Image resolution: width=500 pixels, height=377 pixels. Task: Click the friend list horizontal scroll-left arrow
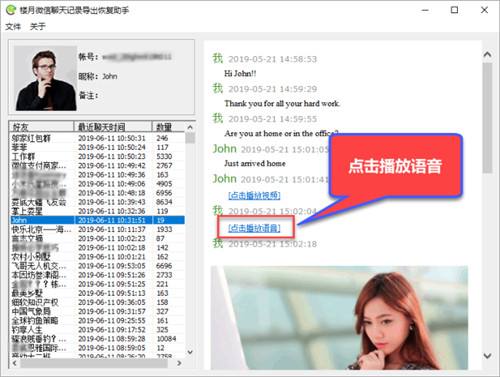point(14,363)
